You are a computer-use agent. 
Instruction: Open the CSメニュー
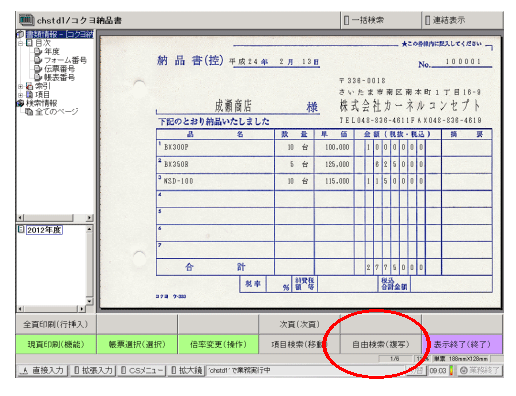coord(142,370)
